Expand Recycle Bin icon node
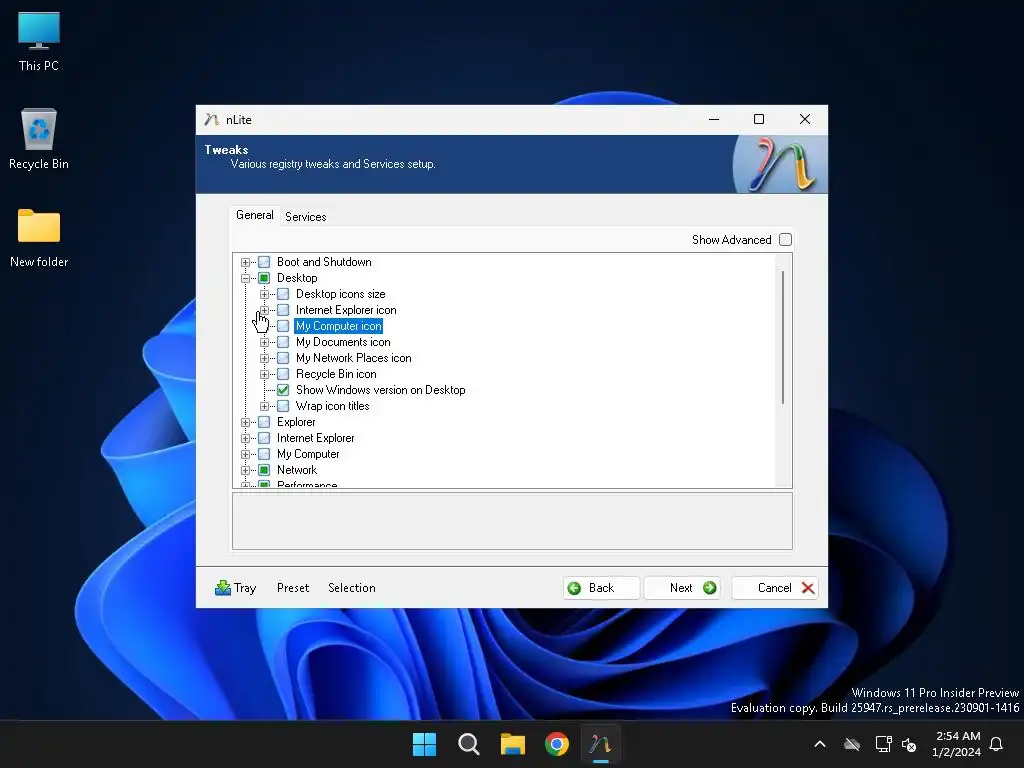 click(264, 374)
